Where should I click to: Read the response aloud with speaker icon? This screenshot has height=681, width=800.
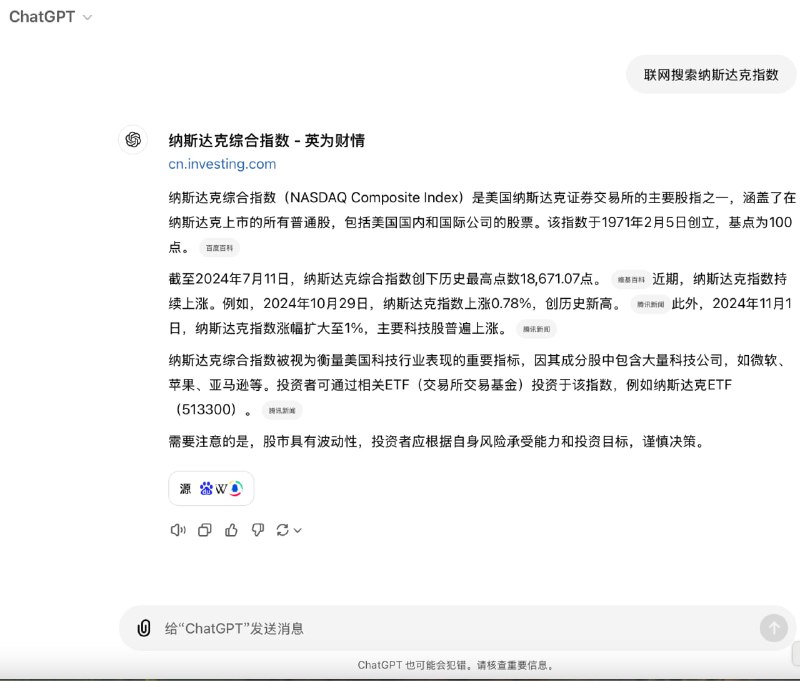(x=178, y=530)
